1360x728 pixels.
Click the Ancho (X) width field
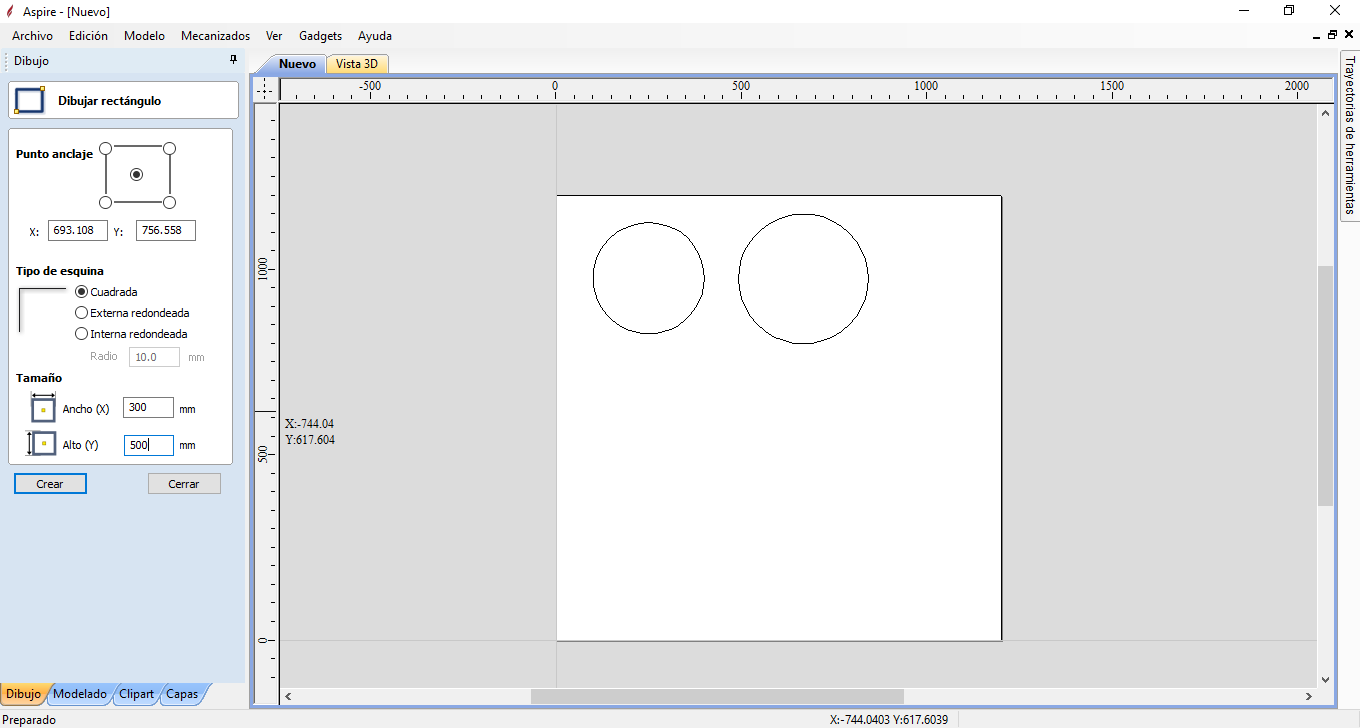coord(148,408)
